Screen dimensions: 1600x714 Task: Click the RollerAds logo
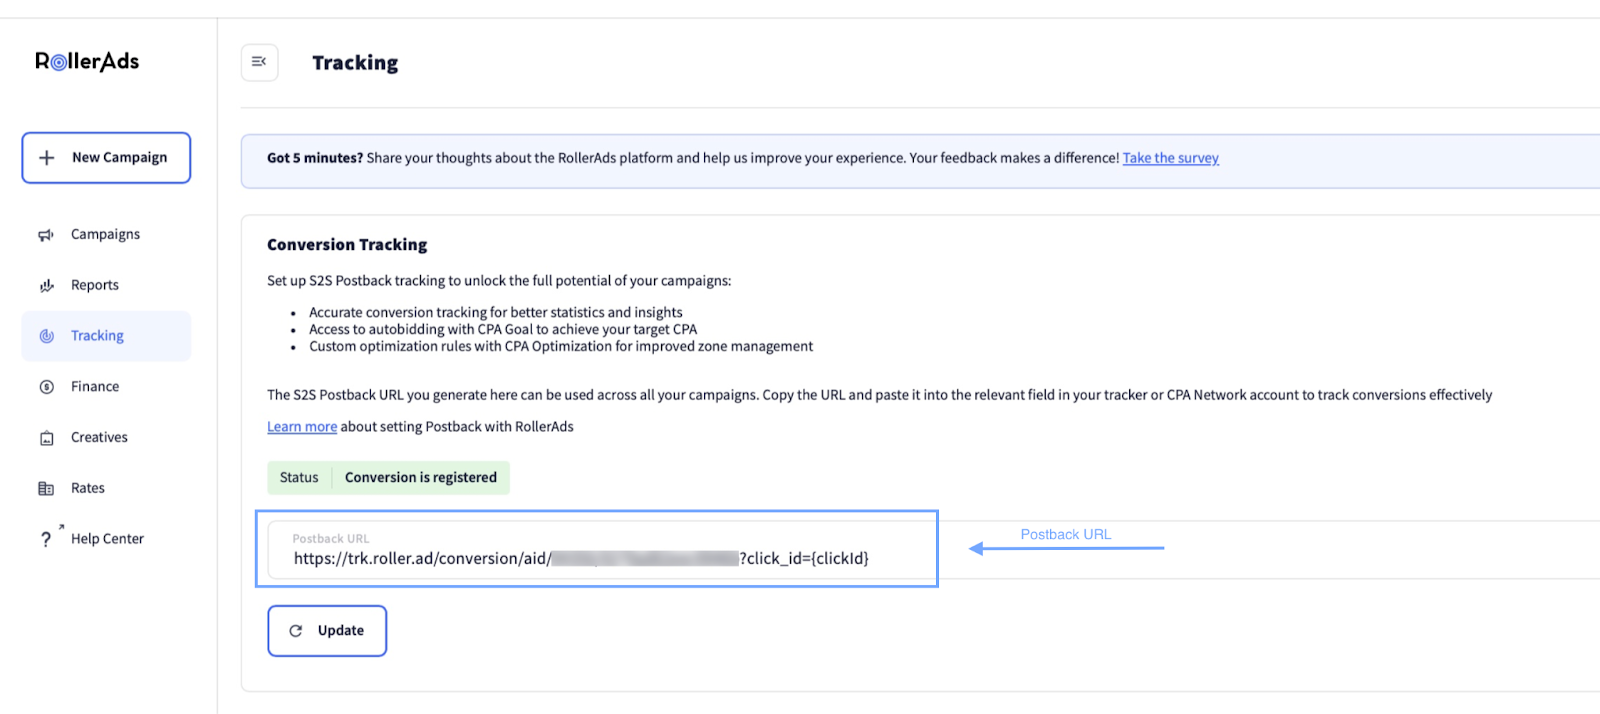point(87,61)
